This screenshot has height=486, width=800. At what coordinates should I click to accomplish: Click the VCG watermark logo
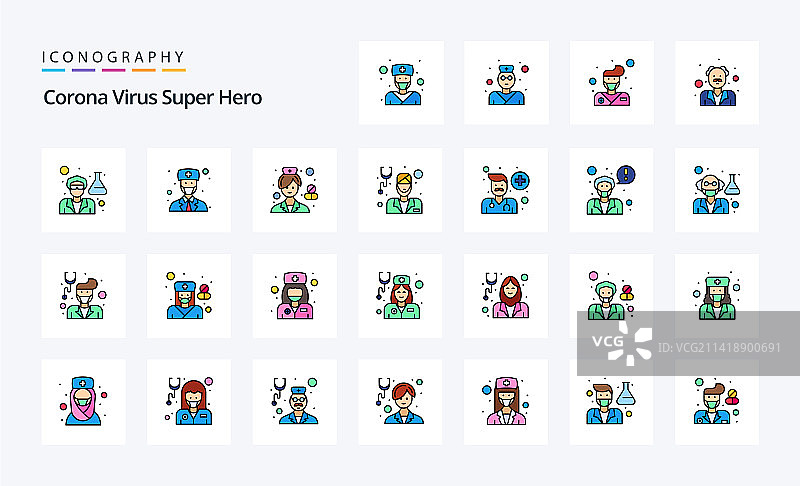click(x=622, y=341)
